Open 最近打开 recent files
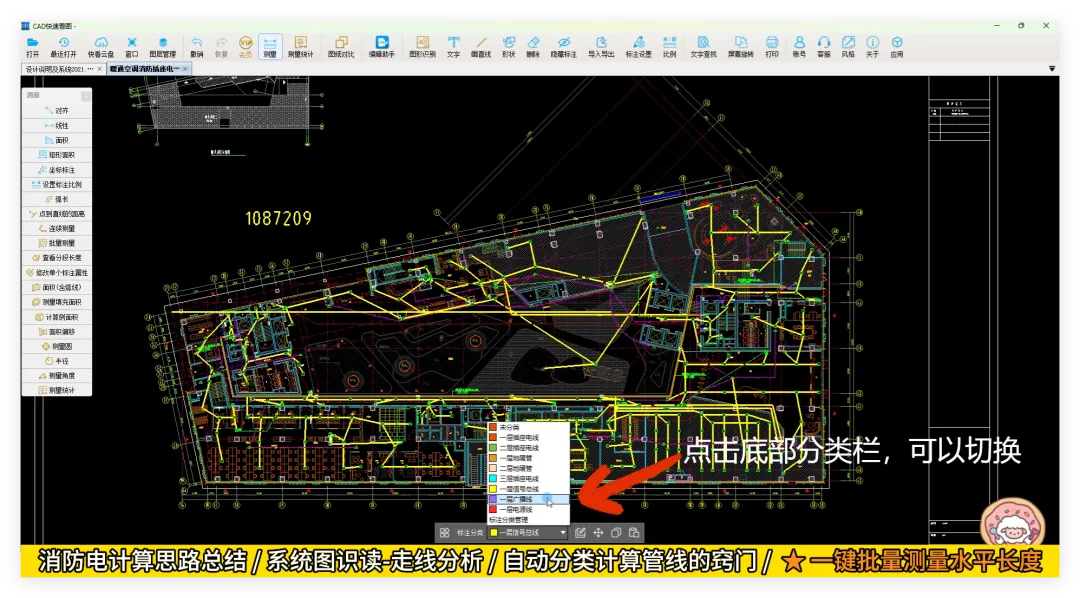Screen dimensions: 1080x598 tap(63, 47)
